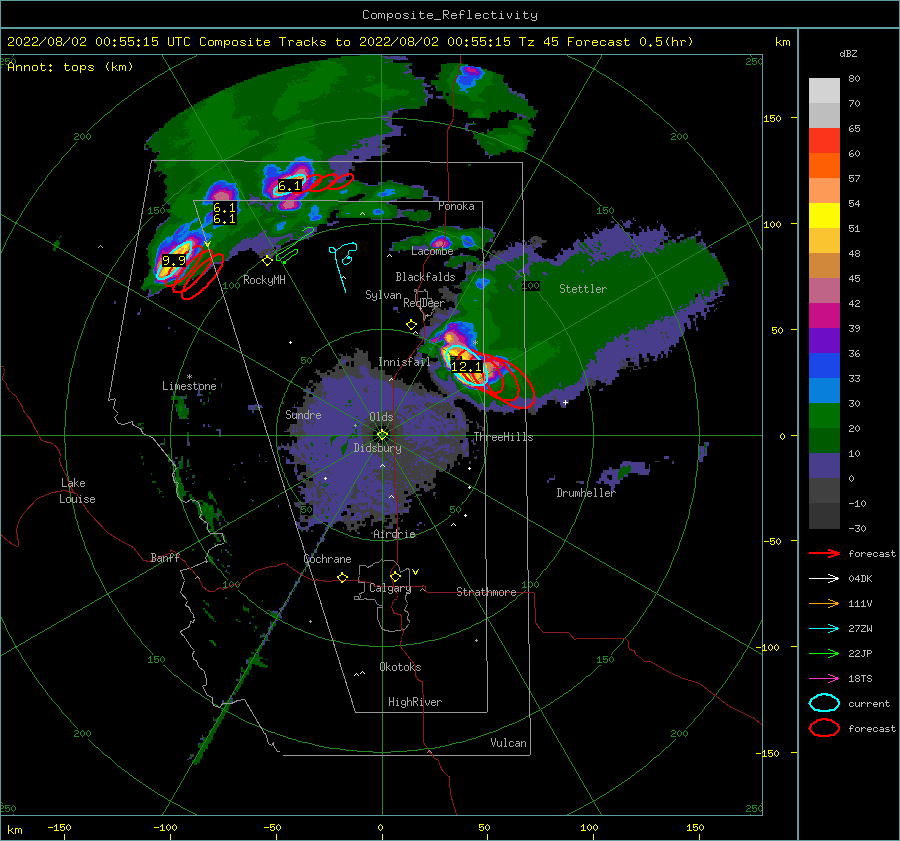Click the Innisfail town label
The width and height of the screenshot is (900, 841).
click(404, 362)
